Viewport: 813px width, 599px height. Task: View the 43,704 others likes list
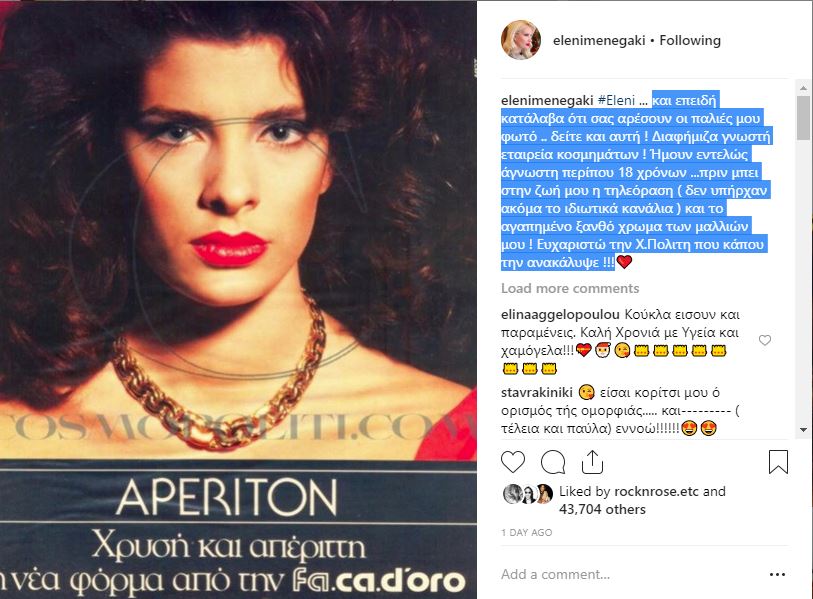pyautogui.click(x=602, y=509)
